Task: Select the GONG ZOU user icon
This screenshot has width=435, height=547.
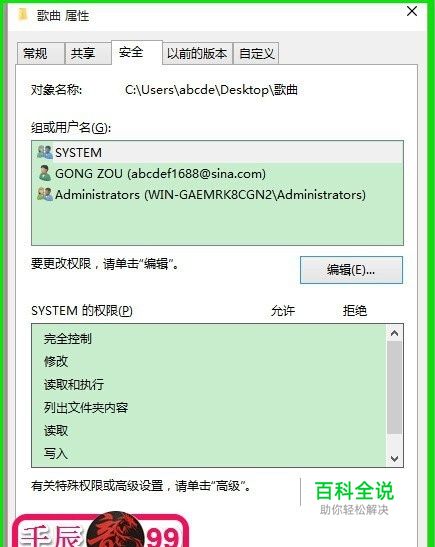Action: tap(45, 173)
